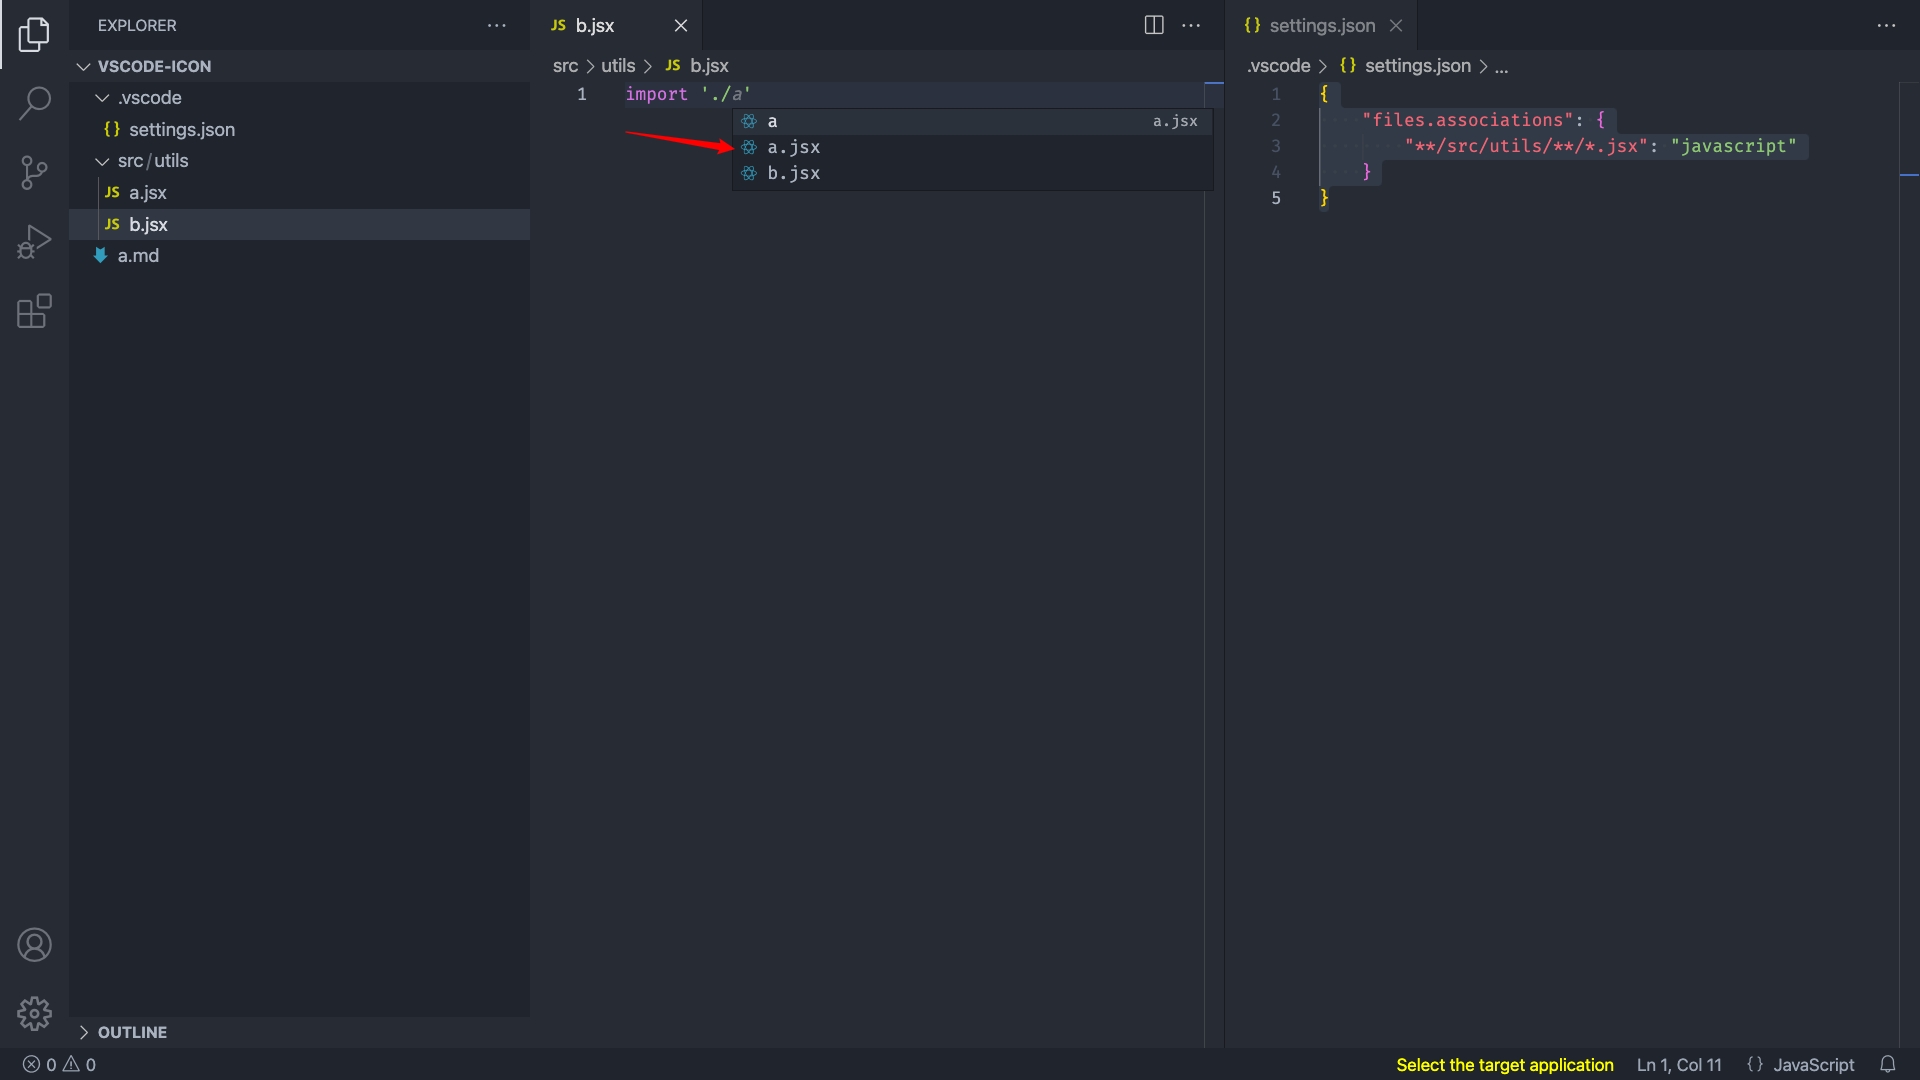Image resolution: width=1920 pixels, height=1080 pixels.
Task: Open Explorer panel more actions ellipsis
Action: tap(497, 25)
